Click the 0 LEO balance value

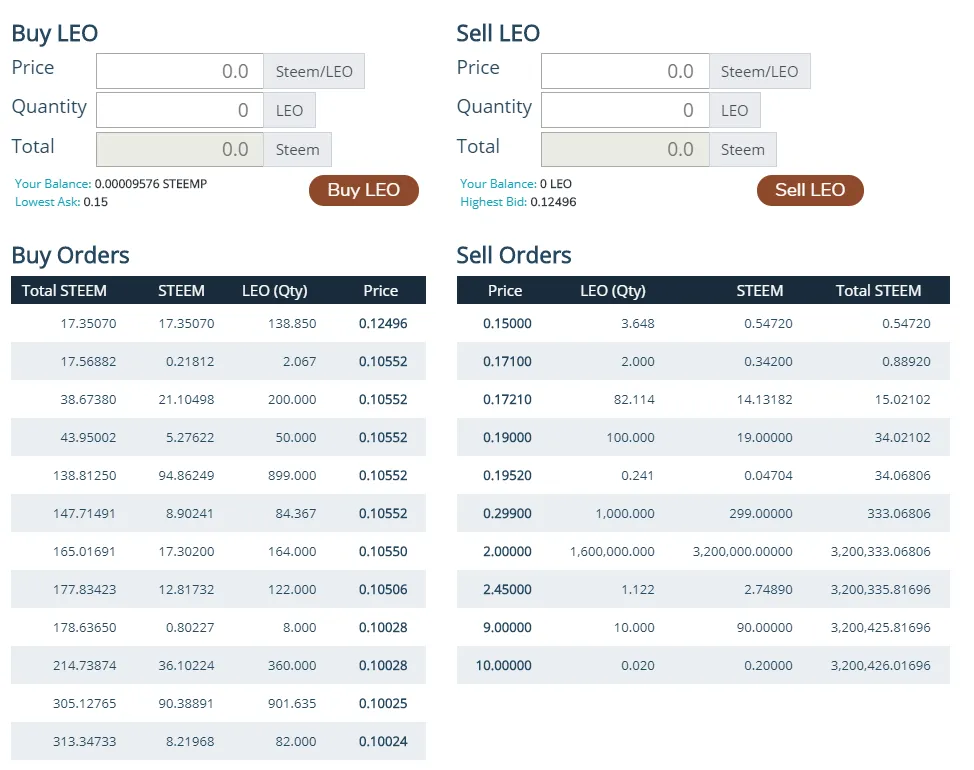click(556, 184)
